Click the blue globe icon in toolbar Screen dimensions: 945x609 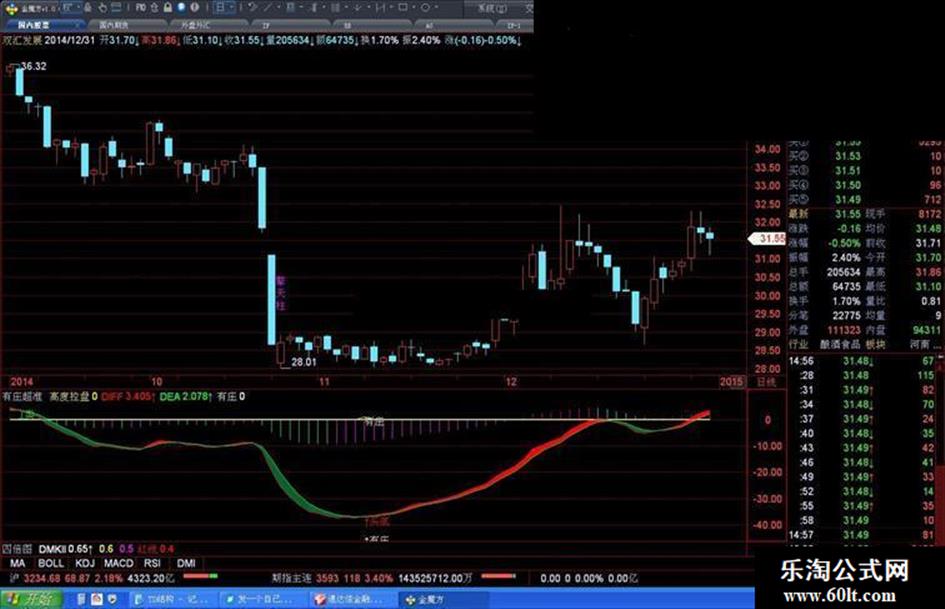click(181, 7)
